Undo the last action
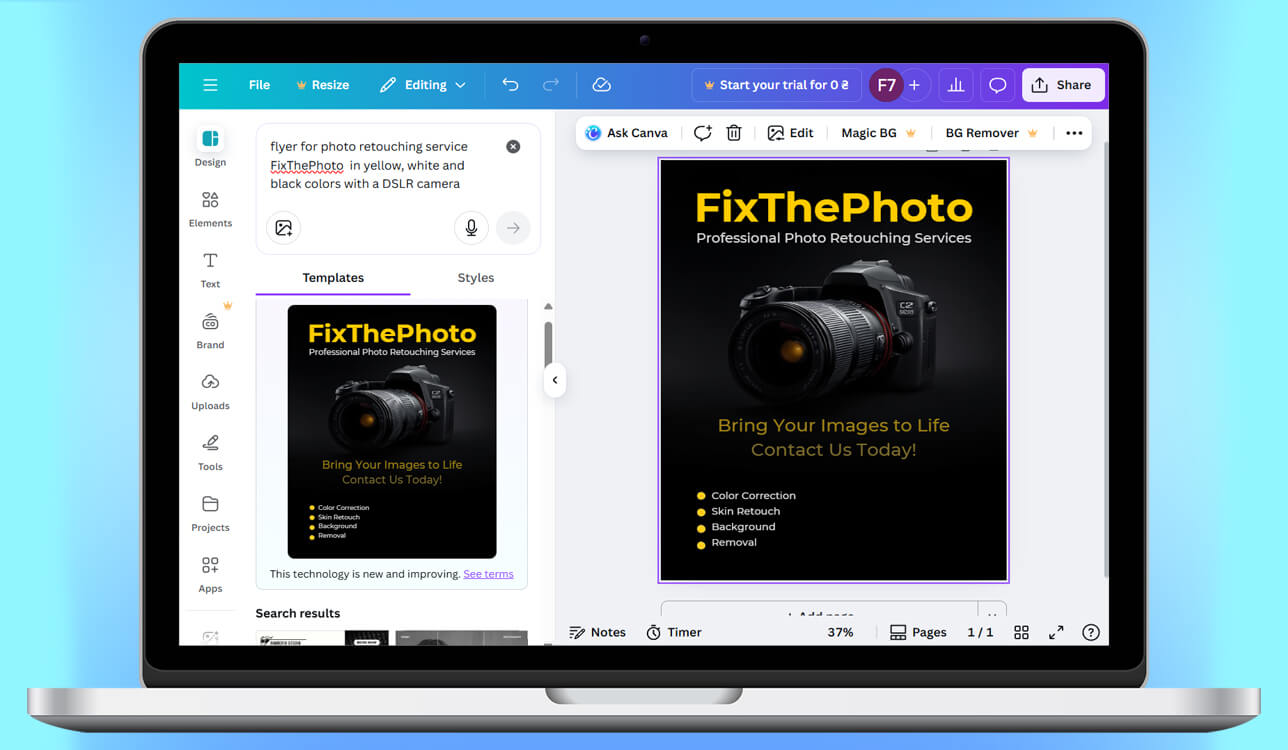The width and height of the screenshot is (1288, 750). 510,85
